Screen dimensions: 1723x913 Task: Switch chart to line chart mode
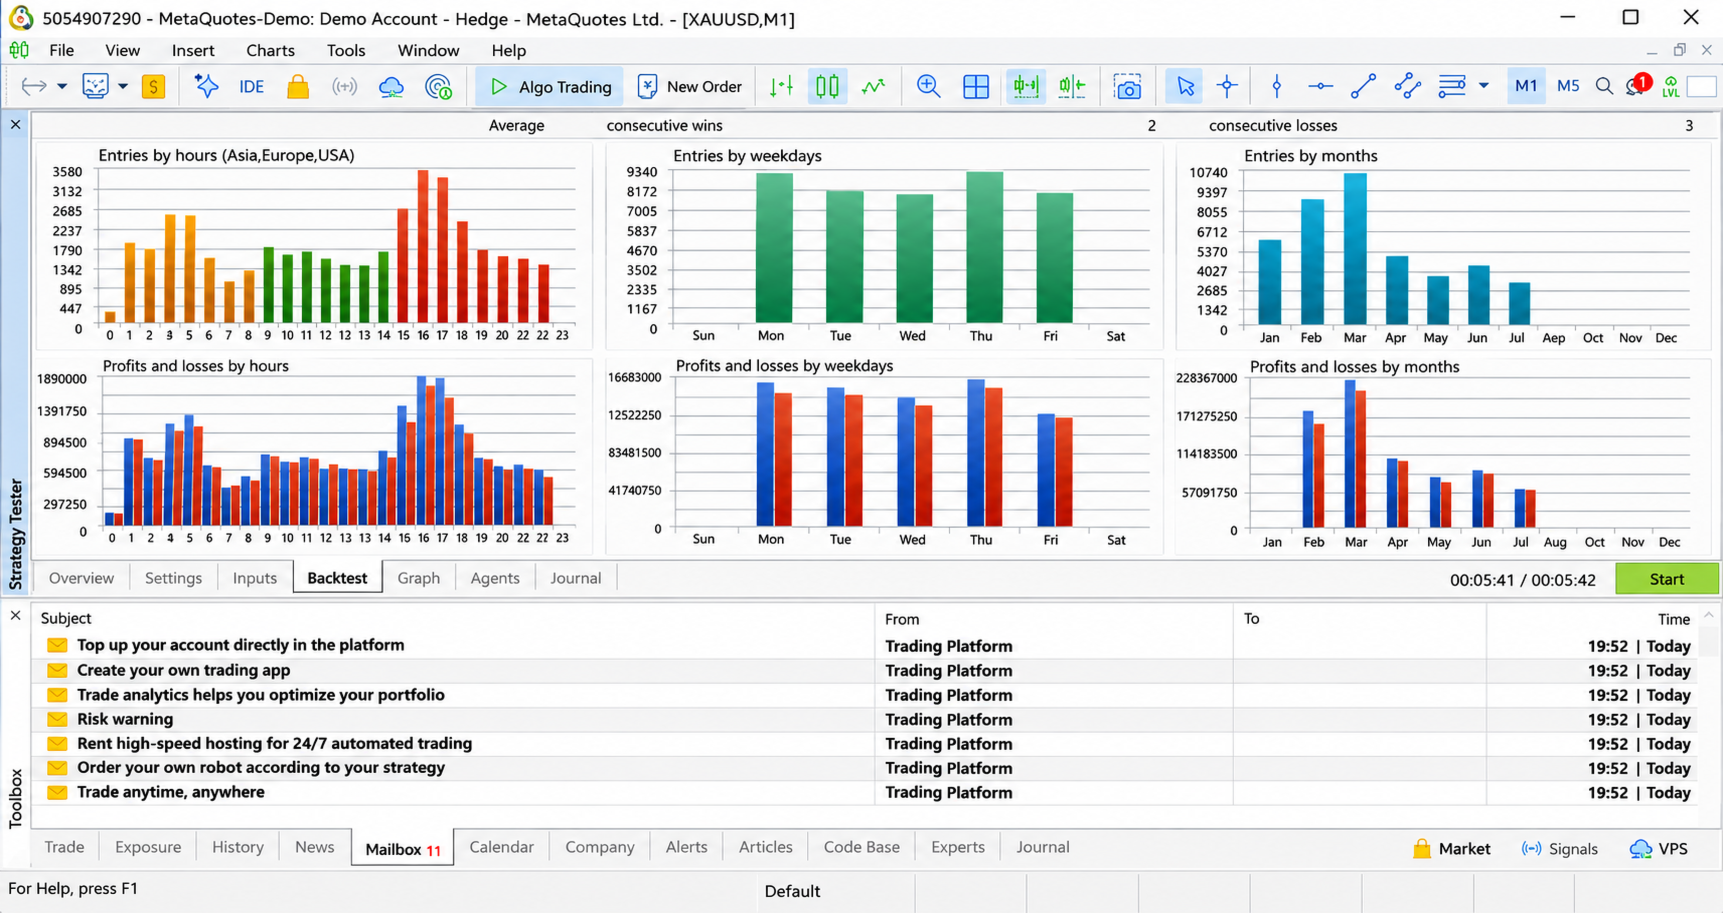(873, 87)
